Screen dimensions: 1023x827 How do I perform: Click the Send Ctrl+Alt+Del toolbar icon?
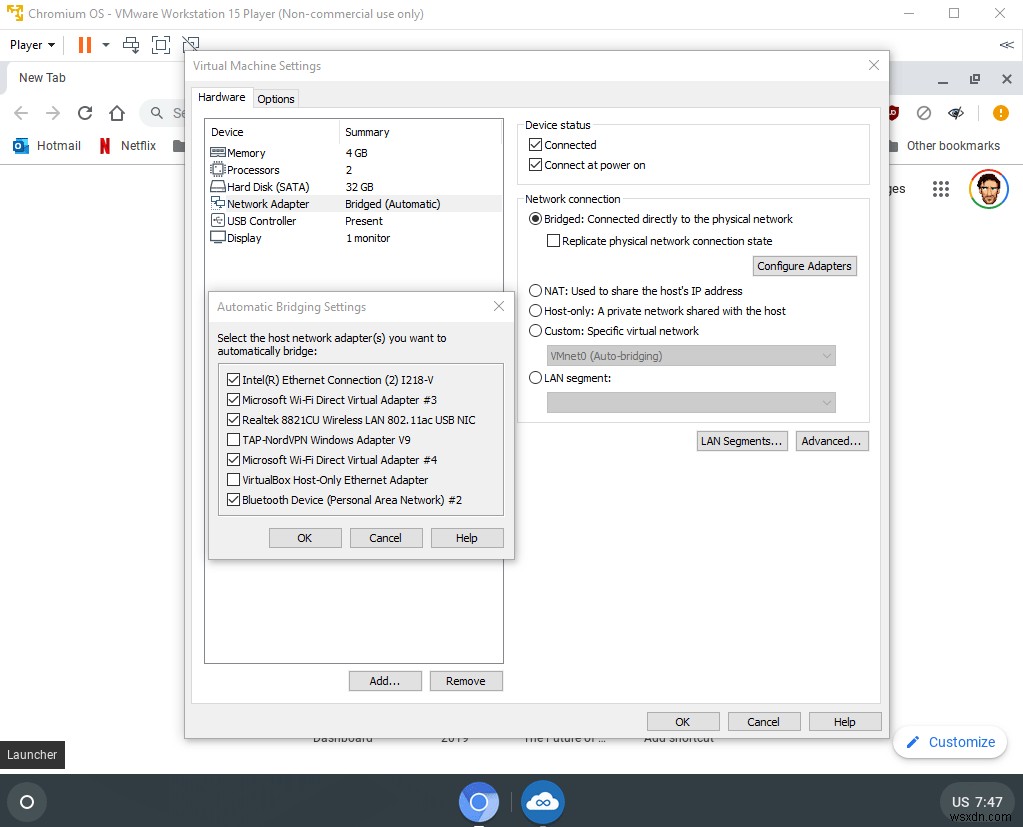click(129, 44)
